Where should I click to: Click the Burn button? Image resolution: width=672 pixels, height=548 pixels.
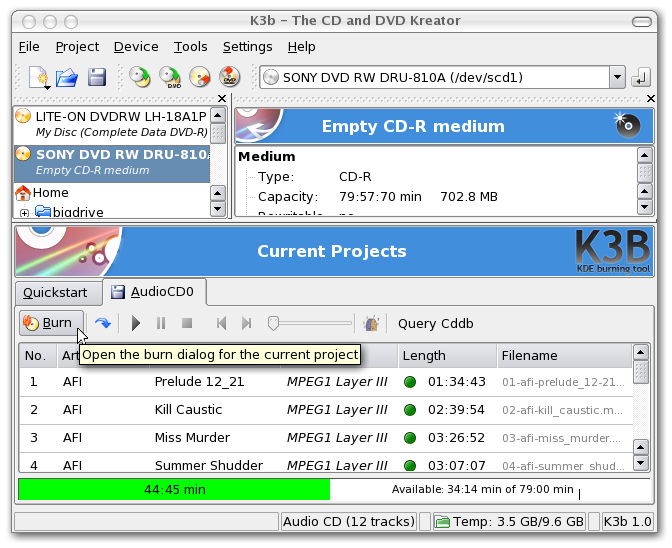coord(51,323)
